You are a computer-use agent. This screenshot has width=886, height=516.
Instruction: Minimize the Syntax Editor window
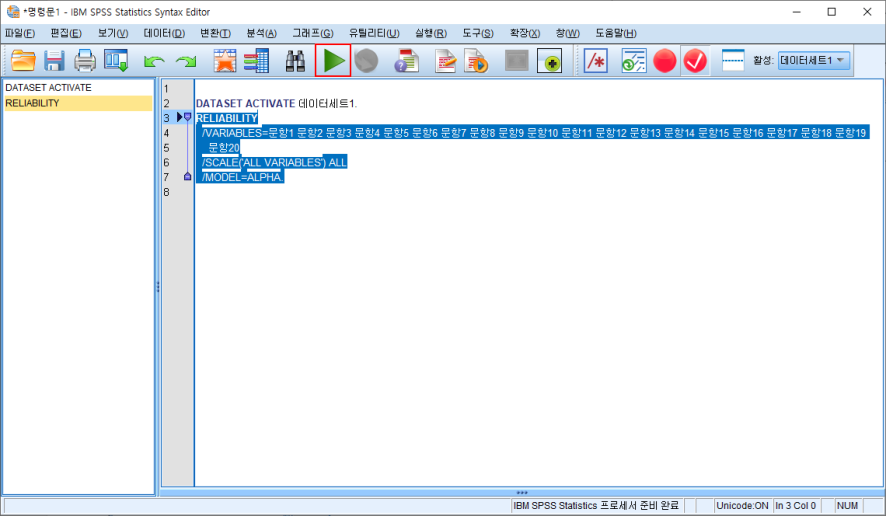pos(797,12)
